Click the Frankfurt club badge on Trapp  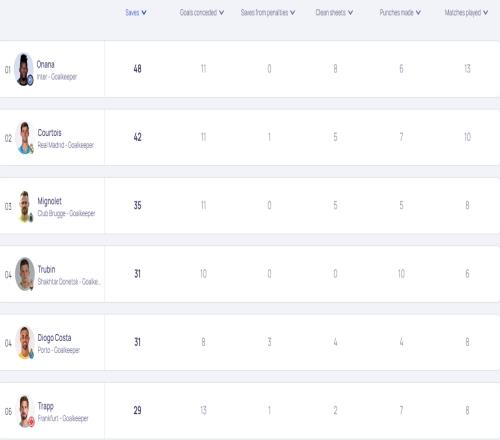tap(31, 422)
